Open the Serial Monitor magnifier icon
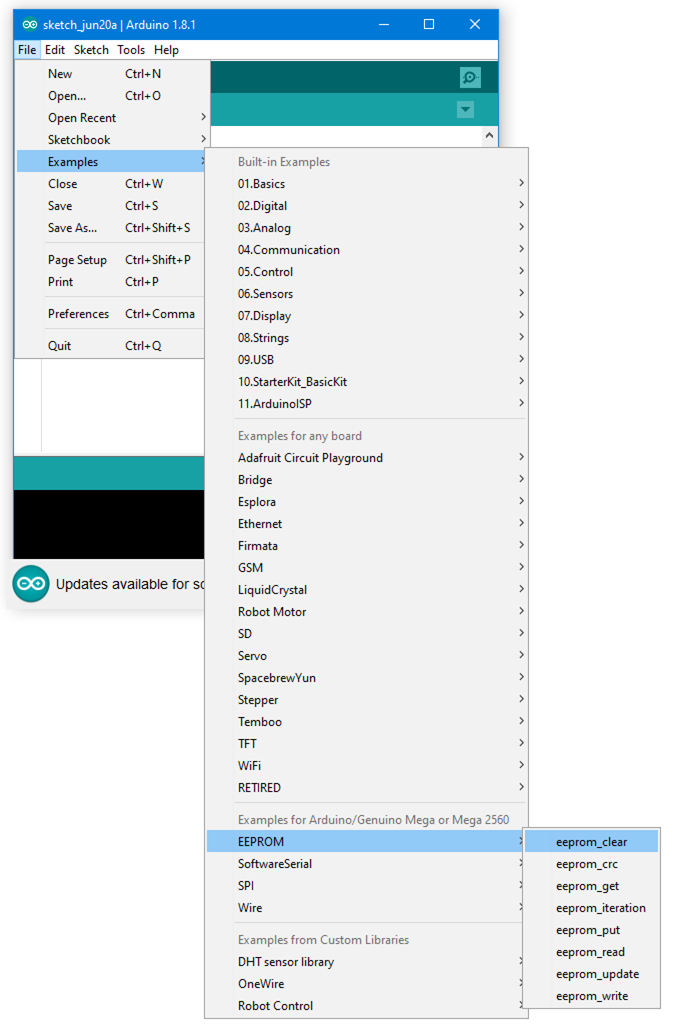681x1035 pixels. (x=470, y=78)
